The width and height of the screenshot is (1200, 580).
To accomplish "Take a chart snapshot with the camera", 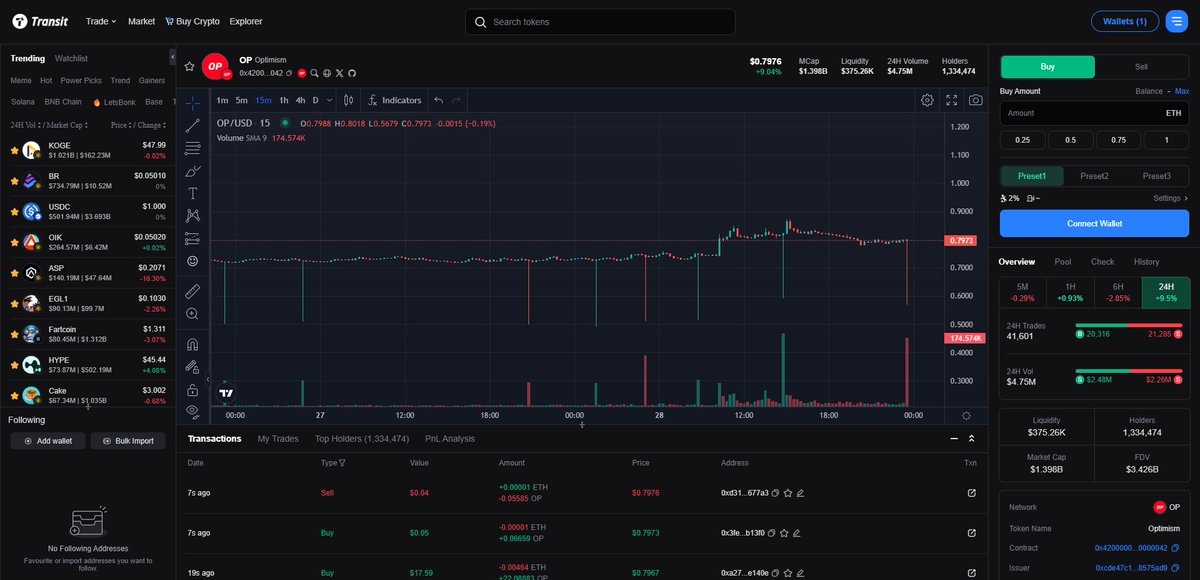I will (975, 100).
